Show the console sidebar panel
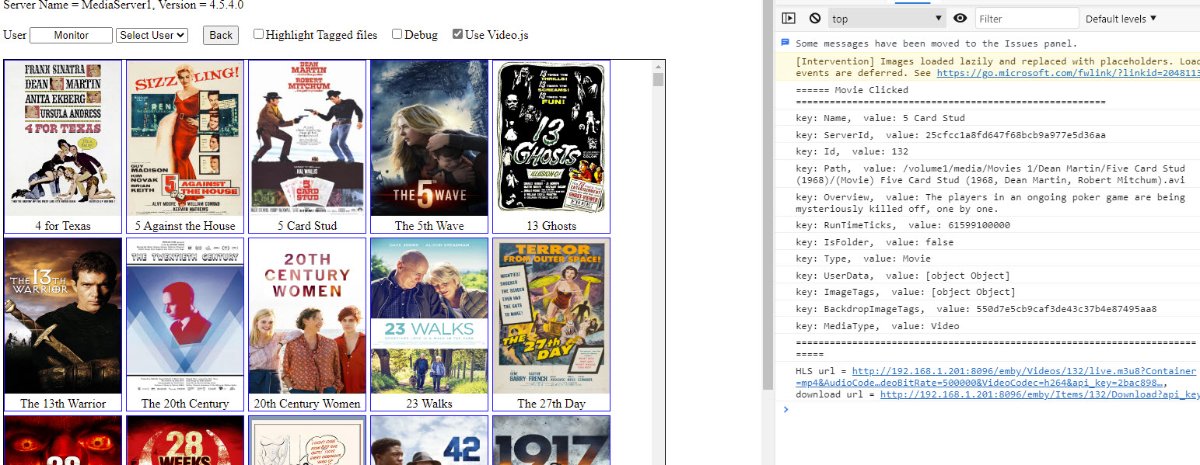The width and height of the screenshot is (1200, 465). [788, 18]
